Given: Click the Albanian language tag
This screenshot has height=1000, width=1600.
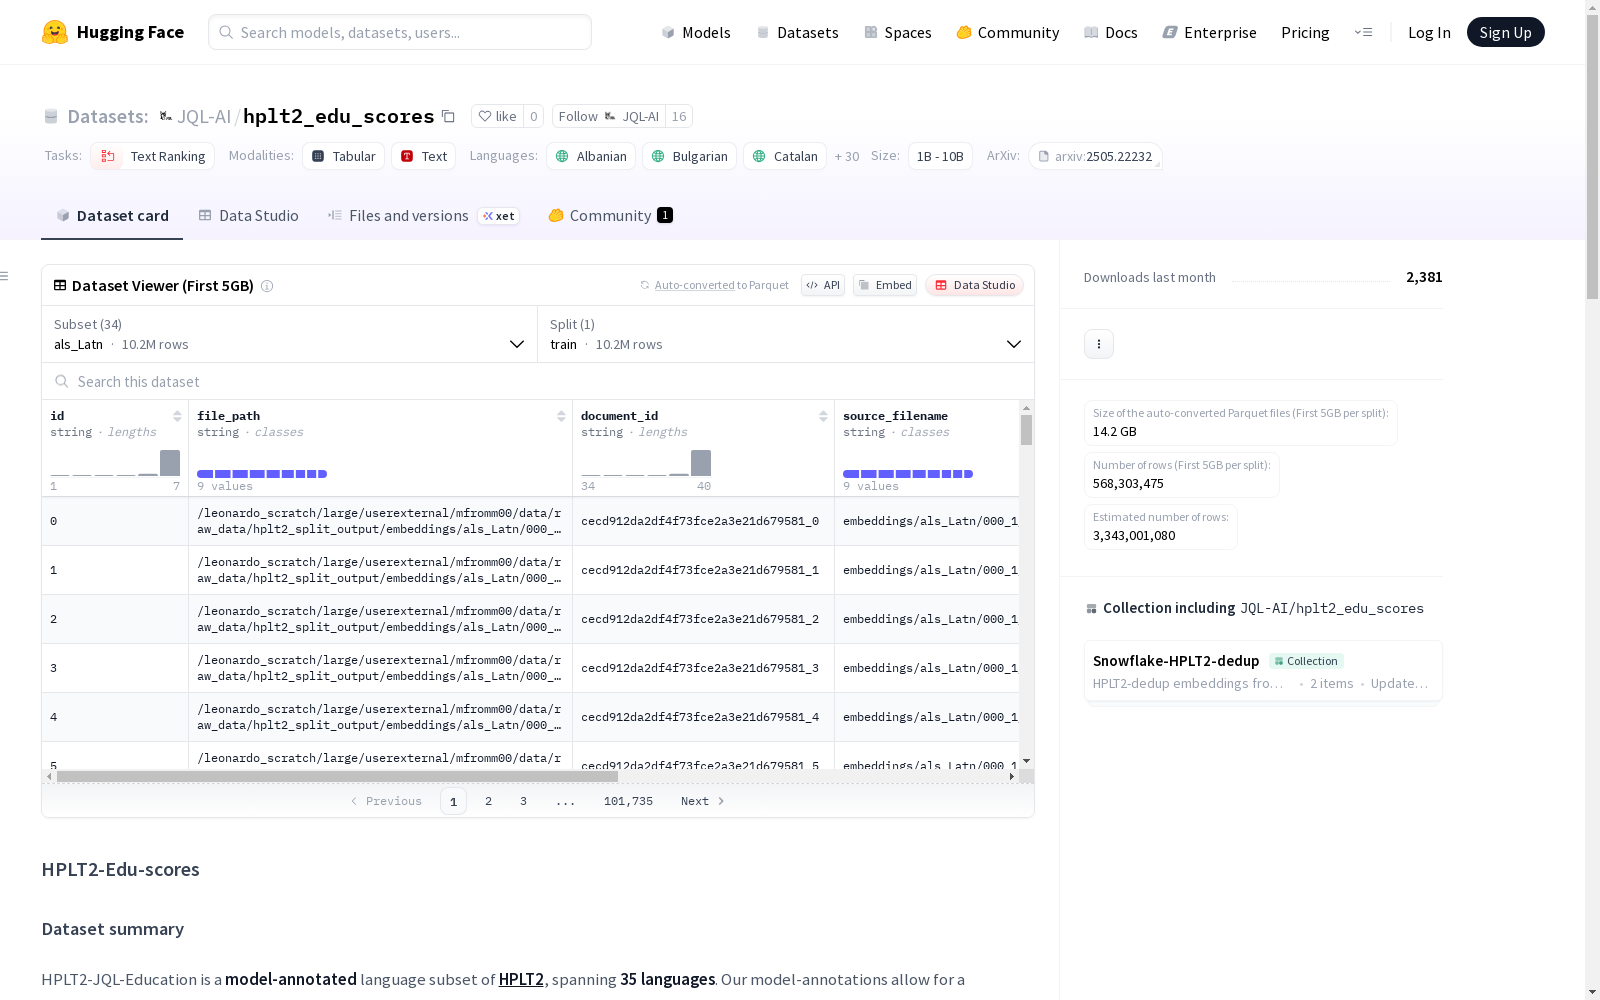Looking at the screenshot, I should coord(591,156).
